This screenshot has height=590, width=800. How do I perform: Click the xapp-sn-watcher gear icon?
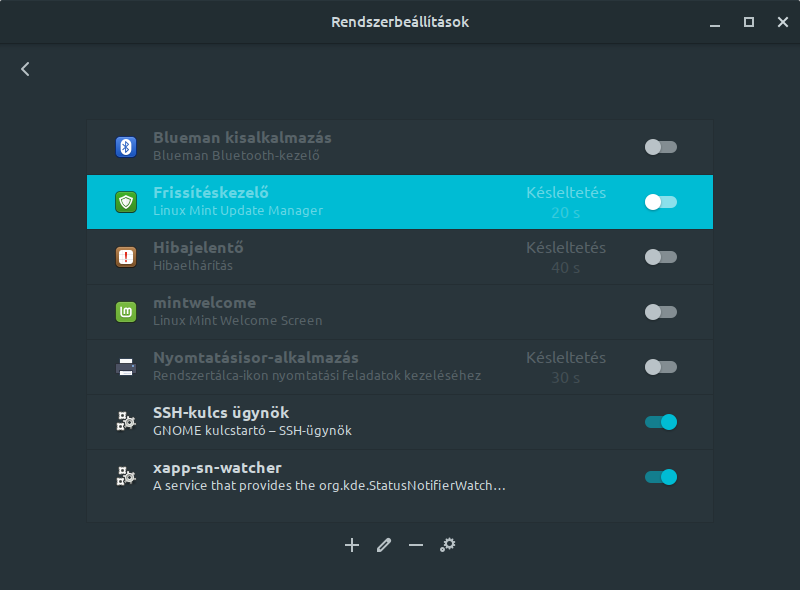pos(126,477)
